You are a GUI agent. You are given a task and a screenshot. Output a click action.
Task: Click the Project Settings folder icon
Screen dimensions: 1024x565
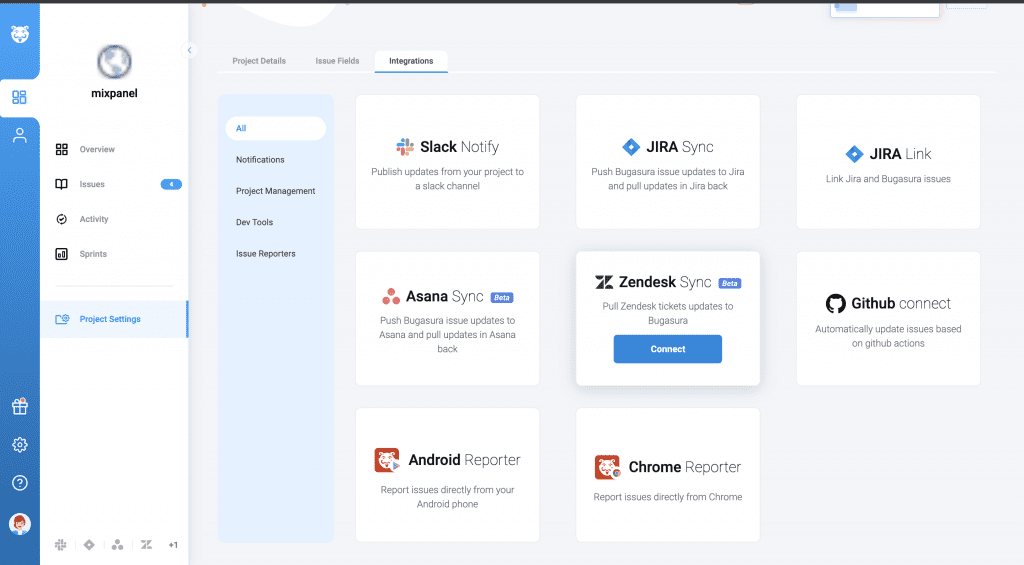tap(62, 319)
